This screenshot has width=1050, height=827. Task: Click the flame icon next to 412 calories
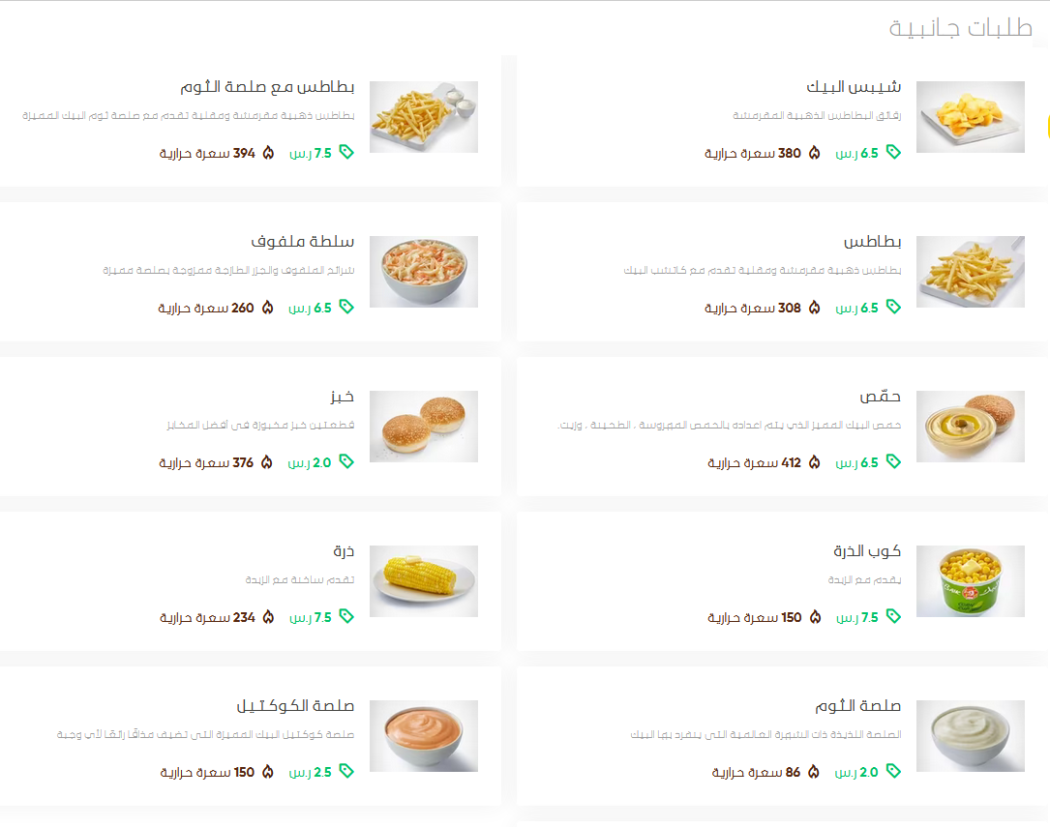(814, 462)
